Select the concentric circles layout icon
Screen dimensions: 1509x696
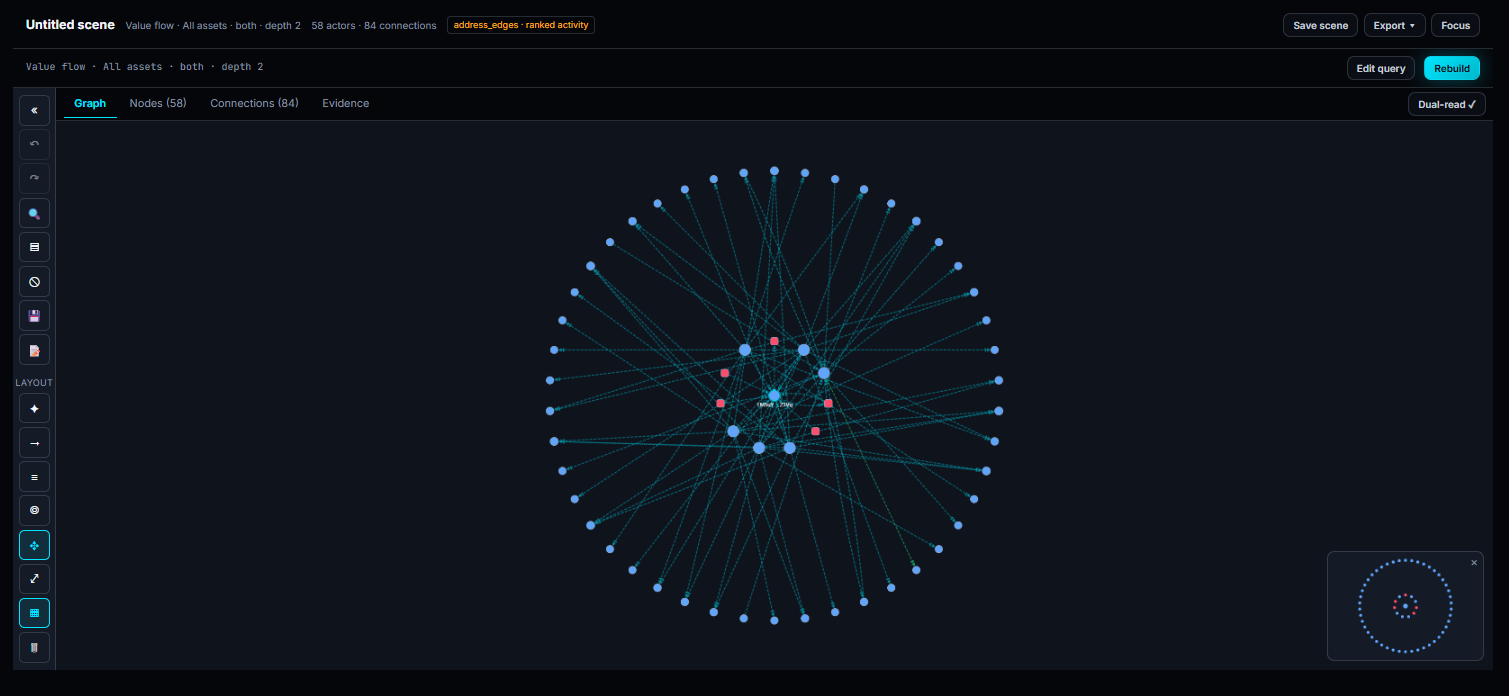coord(34,511)
